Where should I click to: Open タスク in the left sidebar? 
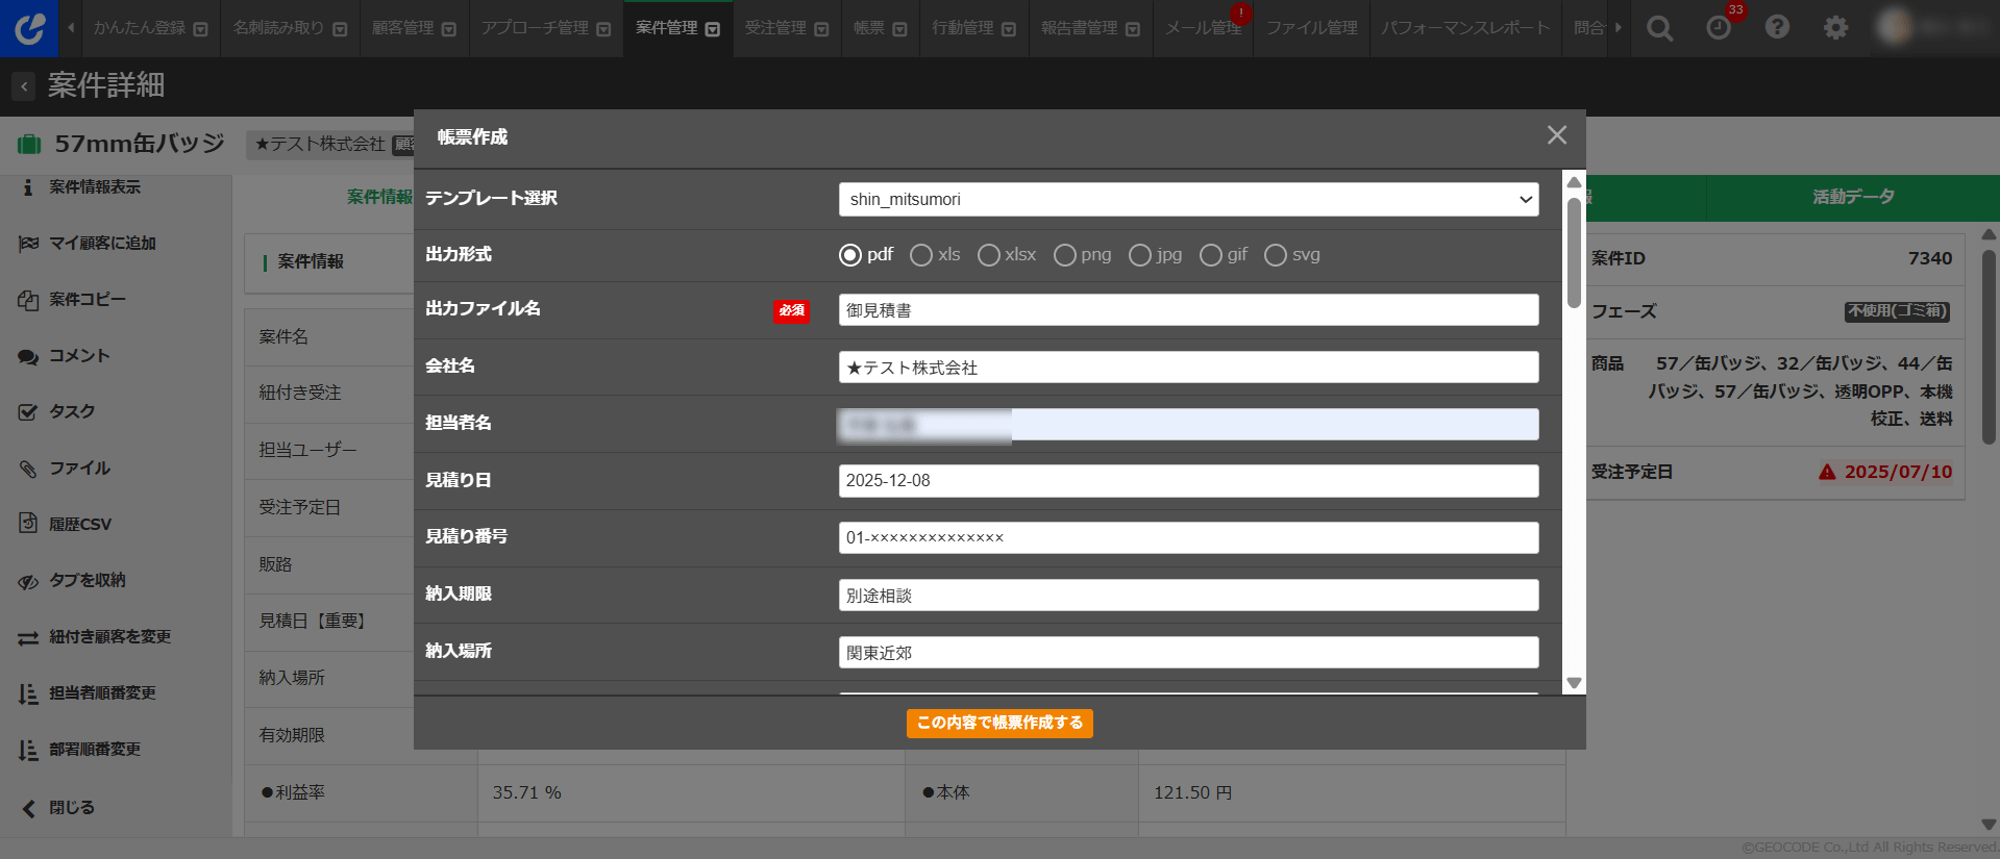[x=71, y=412]
